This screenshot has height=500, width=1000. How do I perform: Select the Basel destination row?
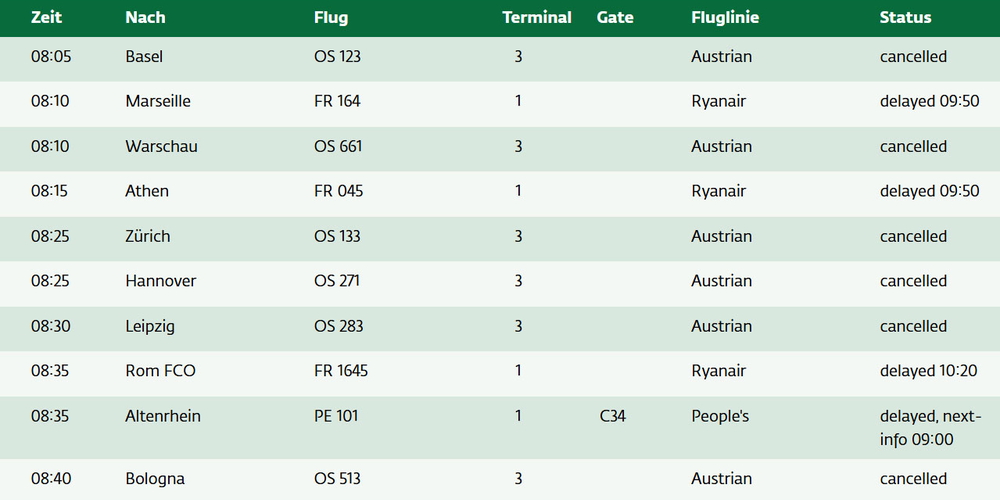tap(144, 57)
